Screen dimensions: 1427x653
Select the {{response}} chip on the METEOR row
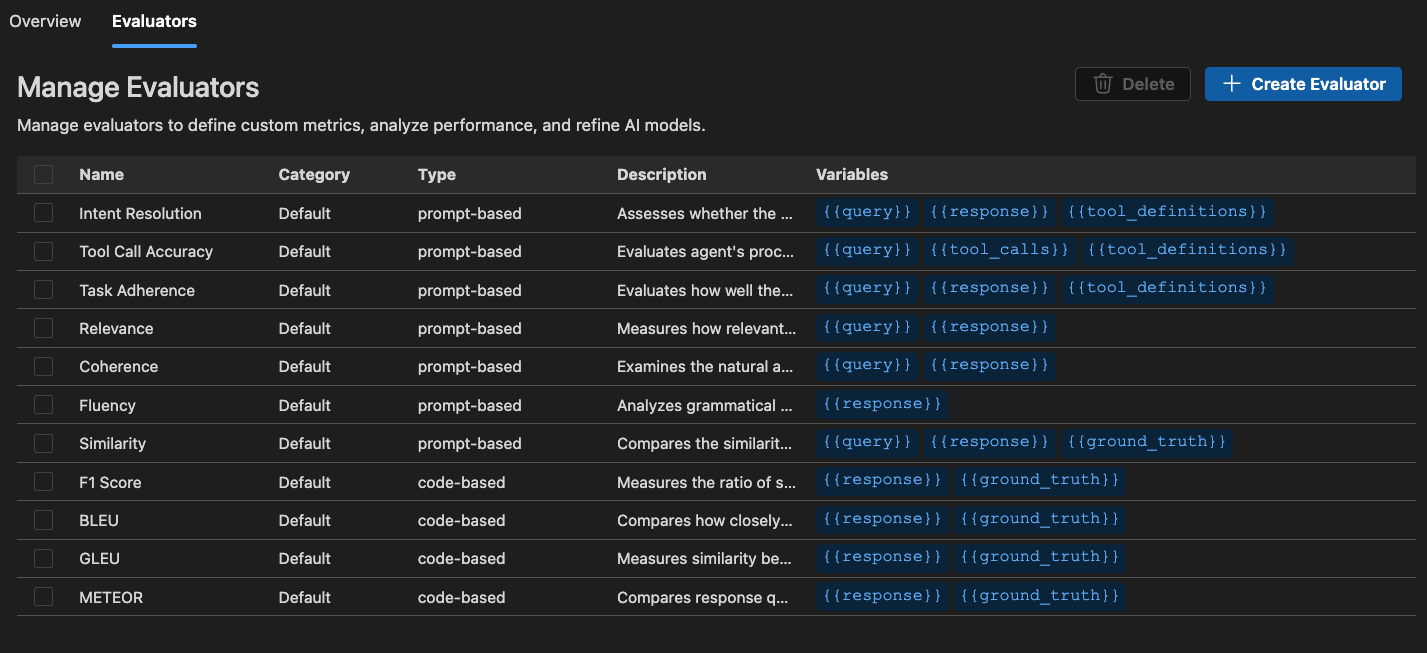(883, 595)
